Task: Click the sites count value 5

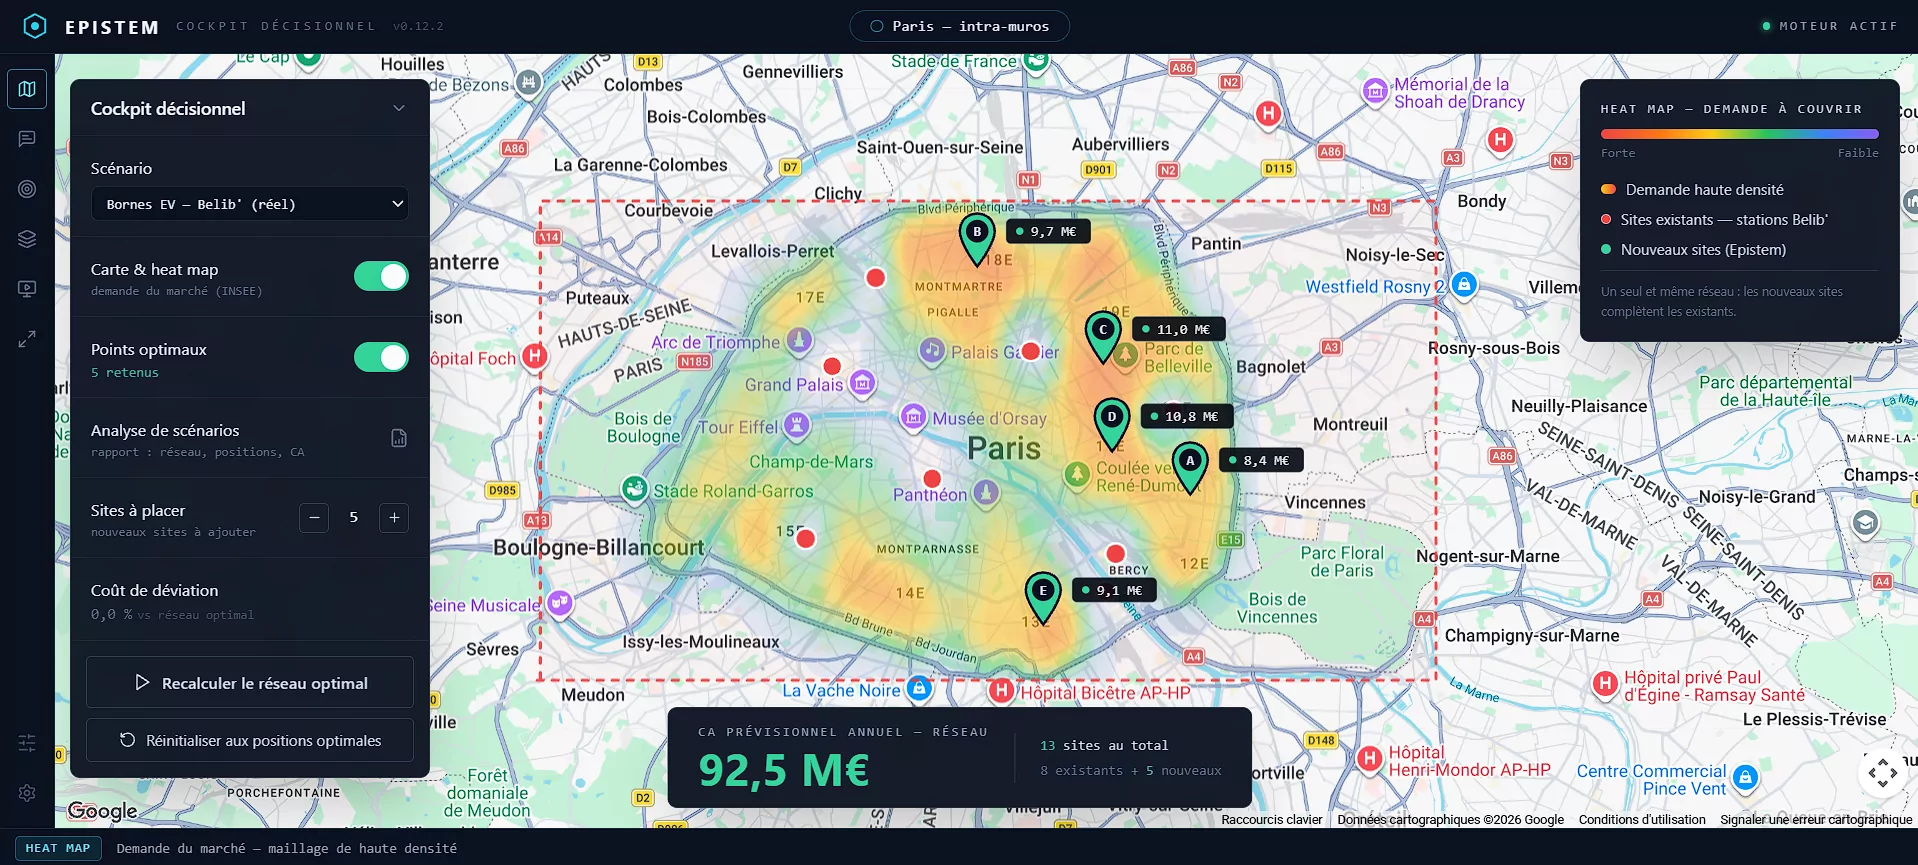Action: (x=354, y=518)
